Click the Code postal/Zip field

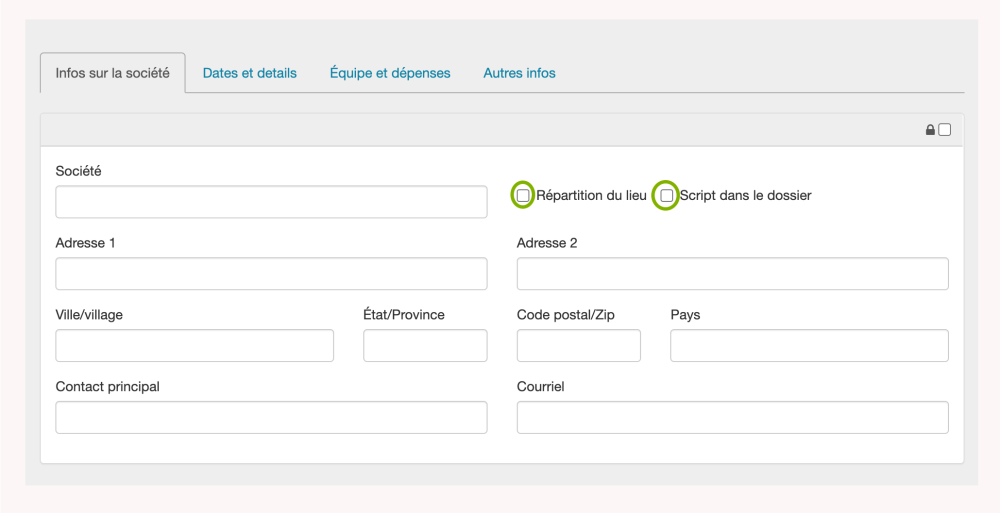click(x=578, y=346)
